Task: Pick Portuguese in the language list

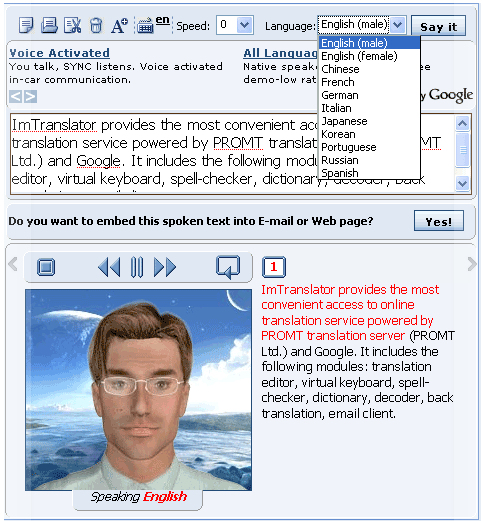Action: 369,147
